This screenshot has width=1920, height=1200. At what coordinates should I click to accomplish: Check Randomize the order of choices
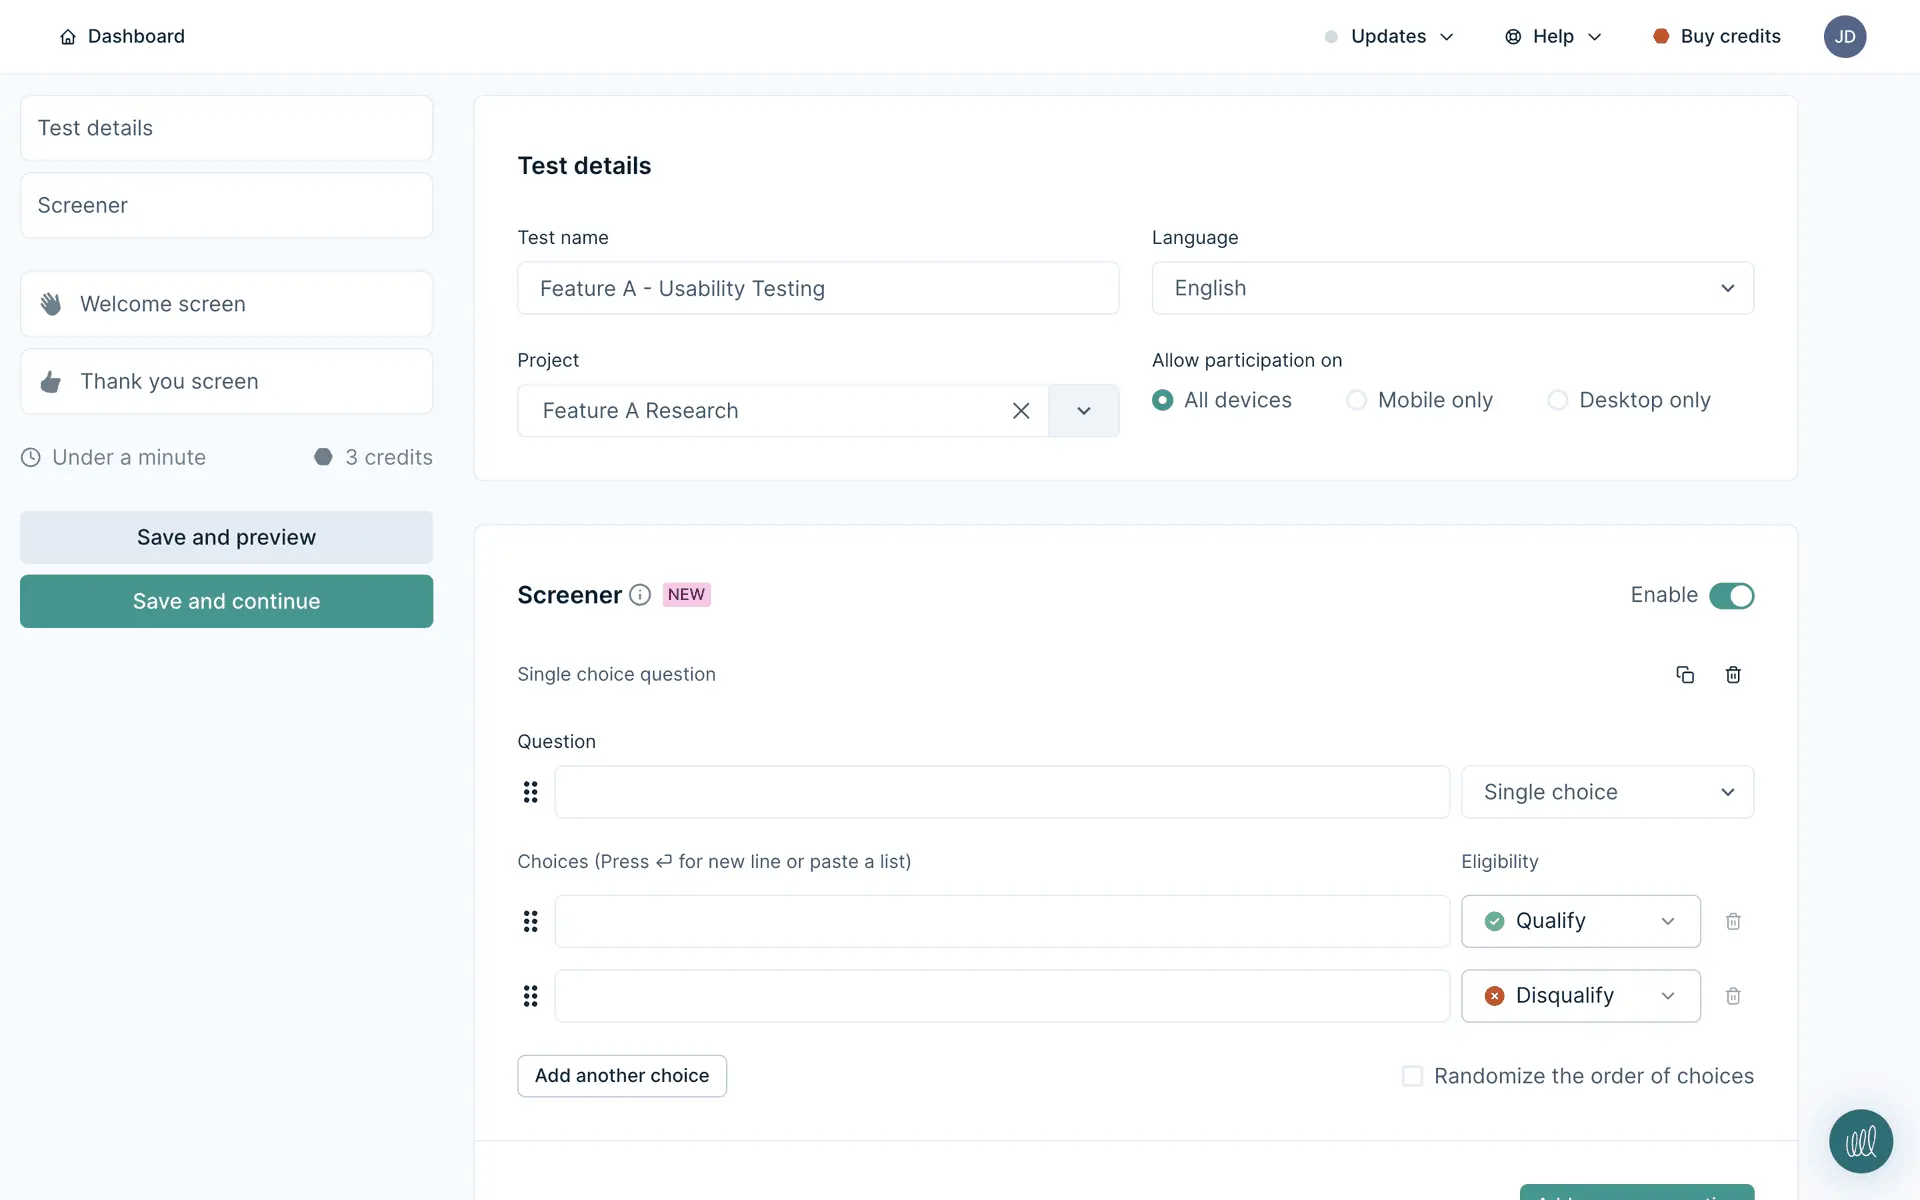pos(1412,1076)
